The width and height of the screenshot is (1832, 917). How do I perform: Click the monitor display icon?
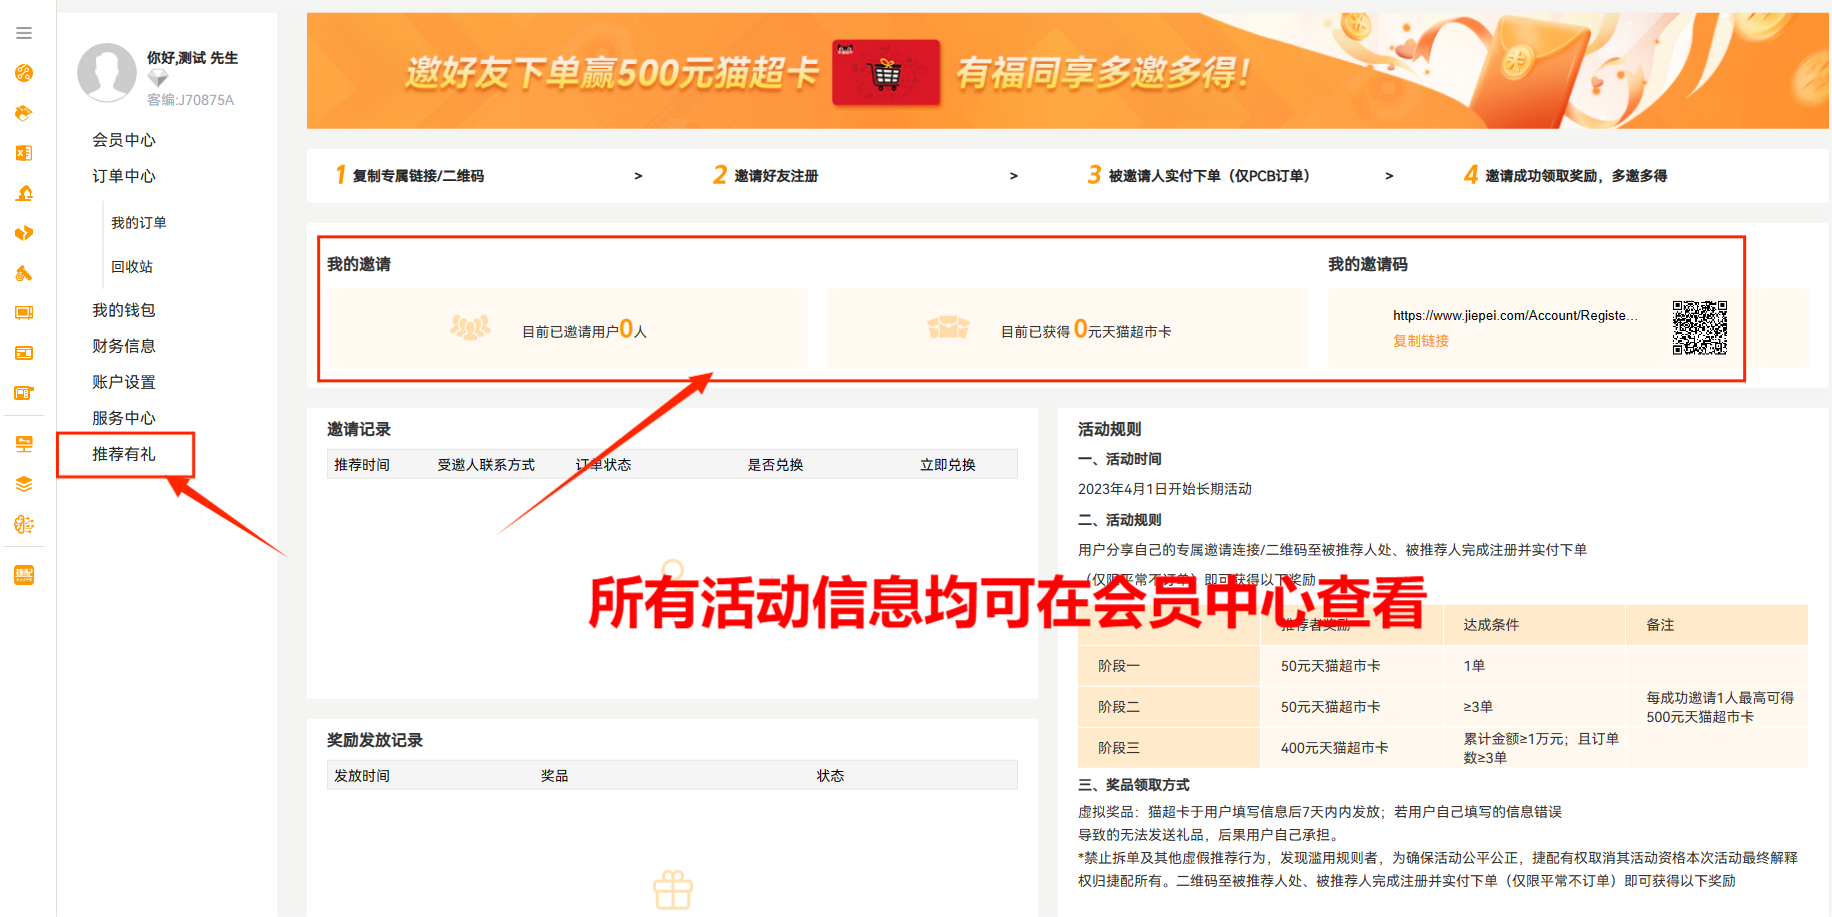point(24,312)
